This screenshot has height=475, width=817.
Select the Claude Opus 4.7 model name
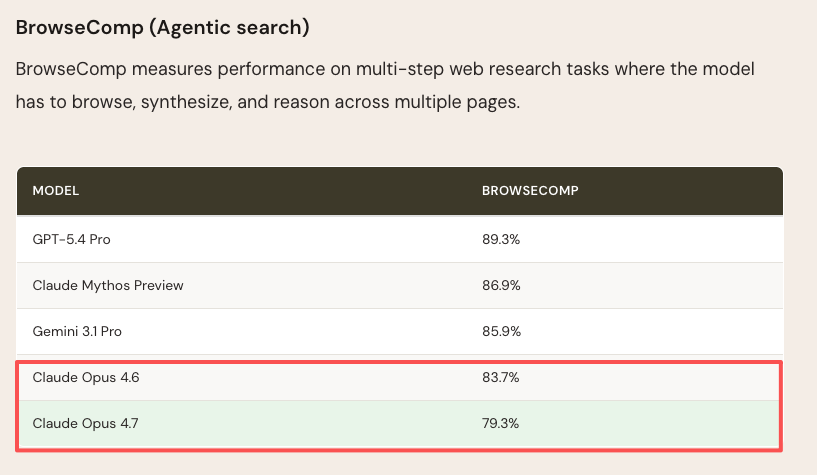click(x=85, y=423)
